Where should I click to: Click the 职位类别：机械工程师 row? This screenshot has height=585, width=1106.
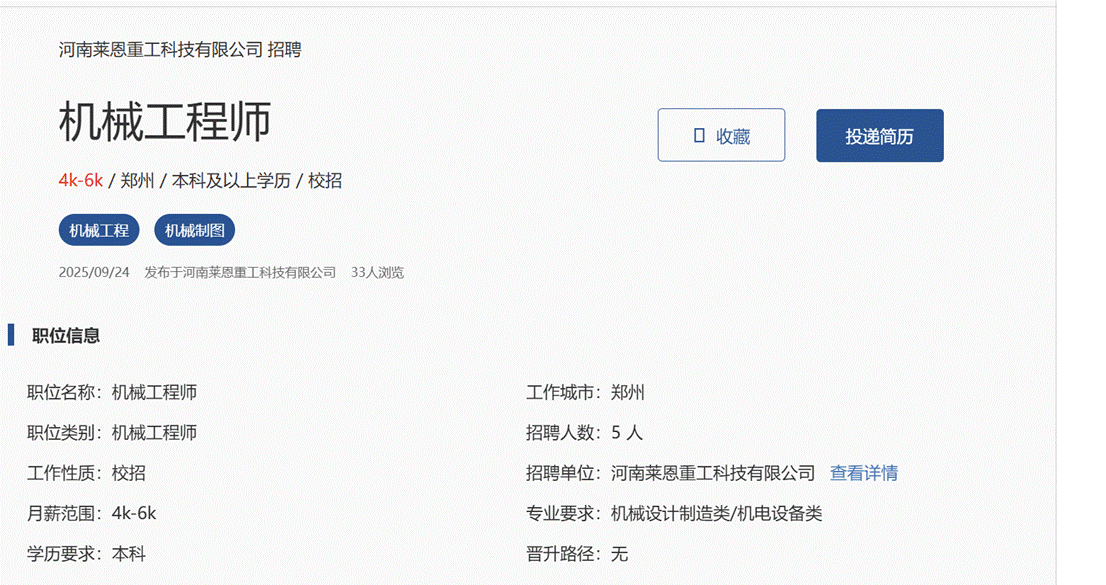click(x=111, y=433)
